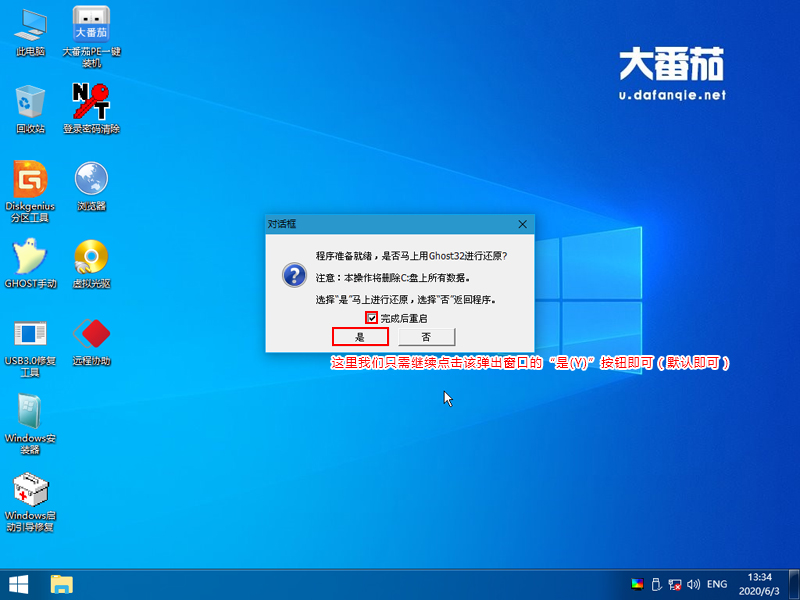Open the network status tray icon

pos(675,583)
